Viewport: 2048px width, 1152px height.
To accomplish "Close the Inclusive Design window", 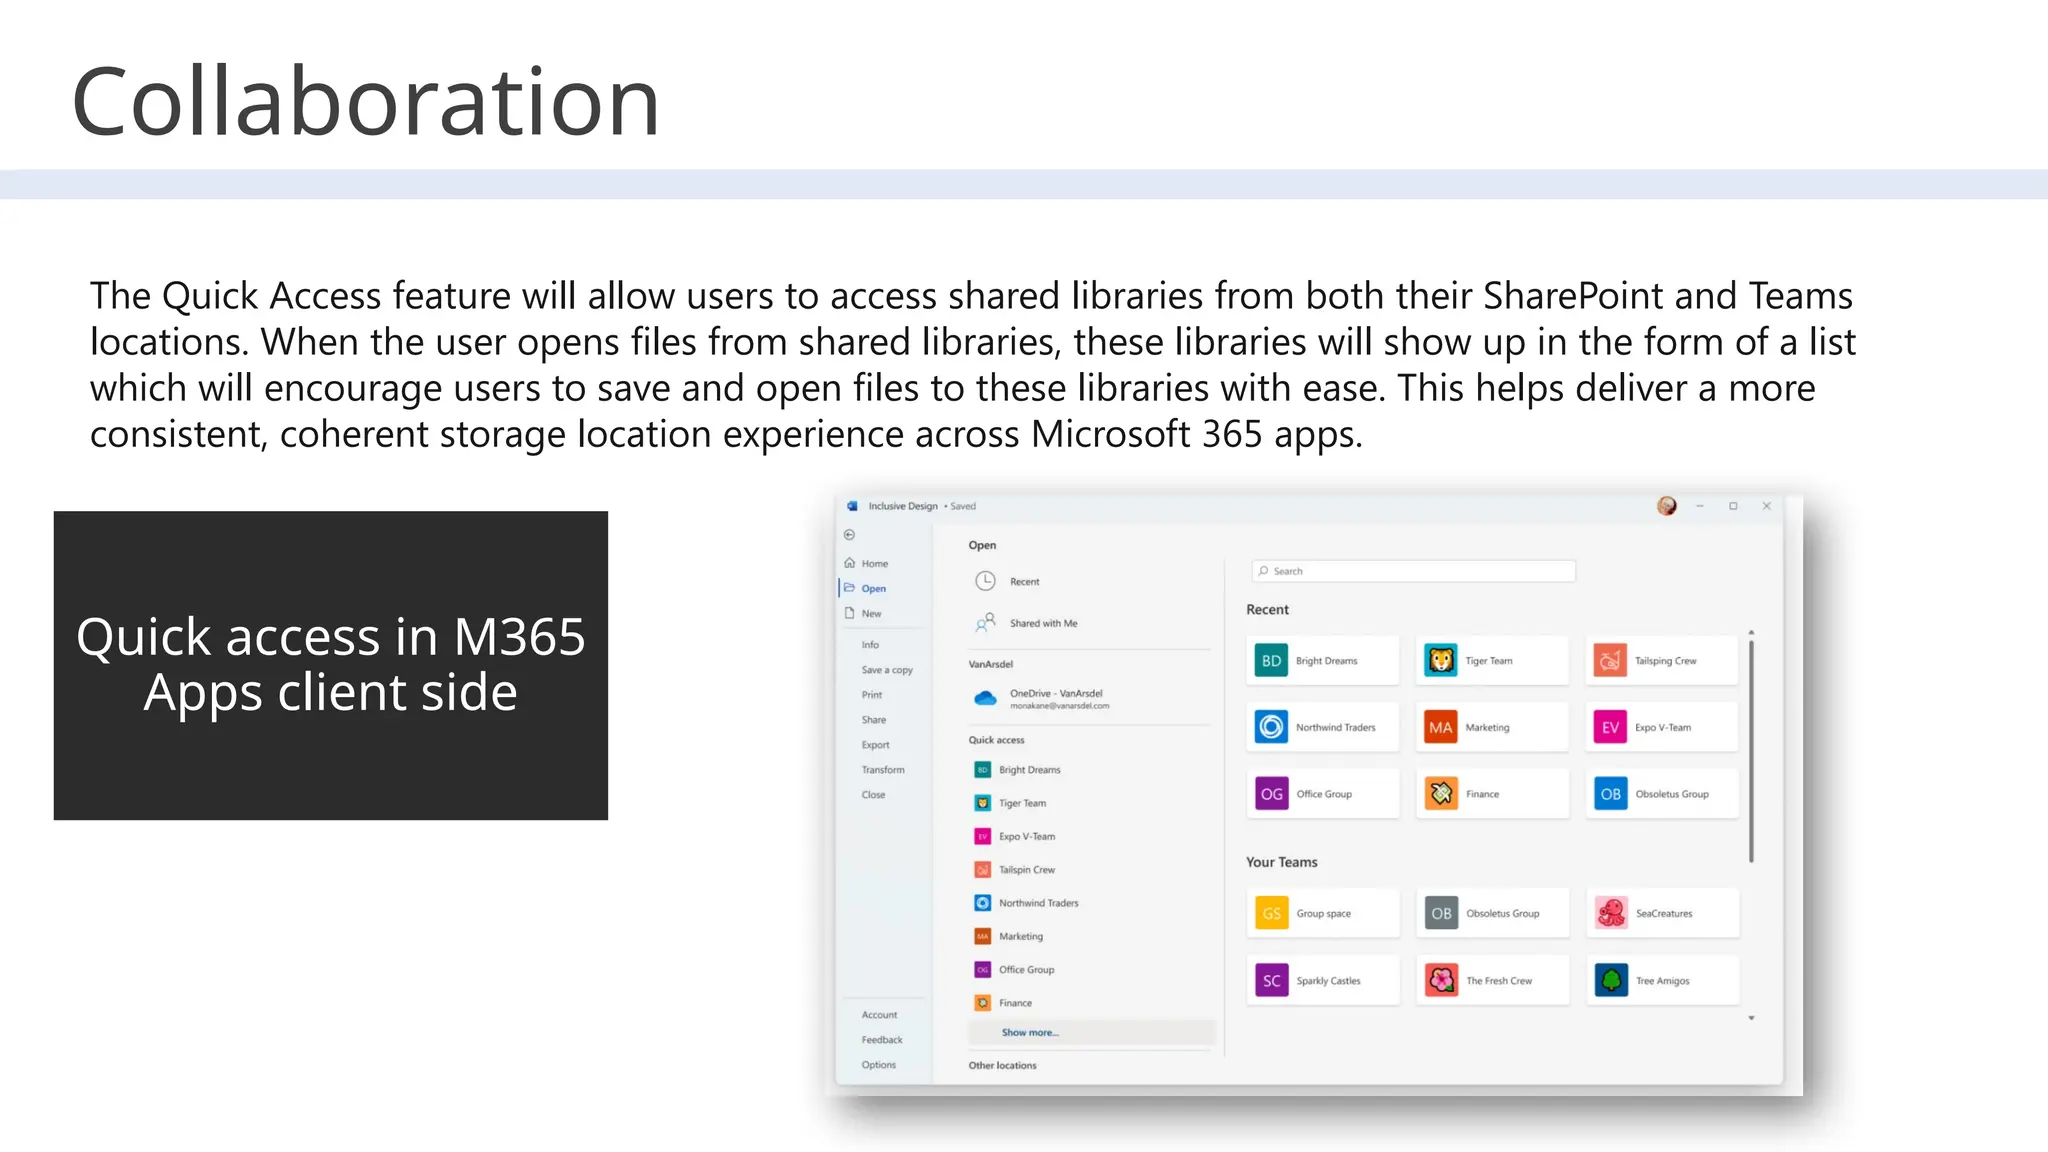I will (x=1767, y=506).
